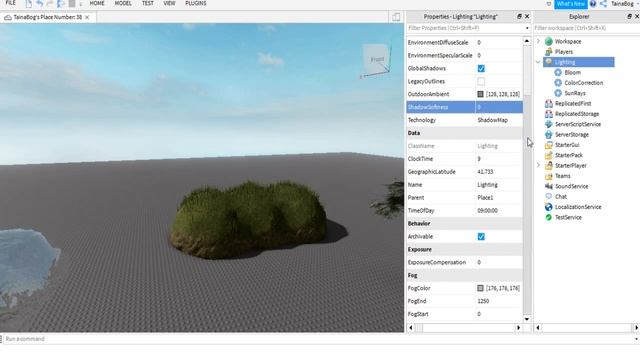Click the FogColor color swatch
The width and height of the screenshot is (640, 360).
tap(480, 288)
